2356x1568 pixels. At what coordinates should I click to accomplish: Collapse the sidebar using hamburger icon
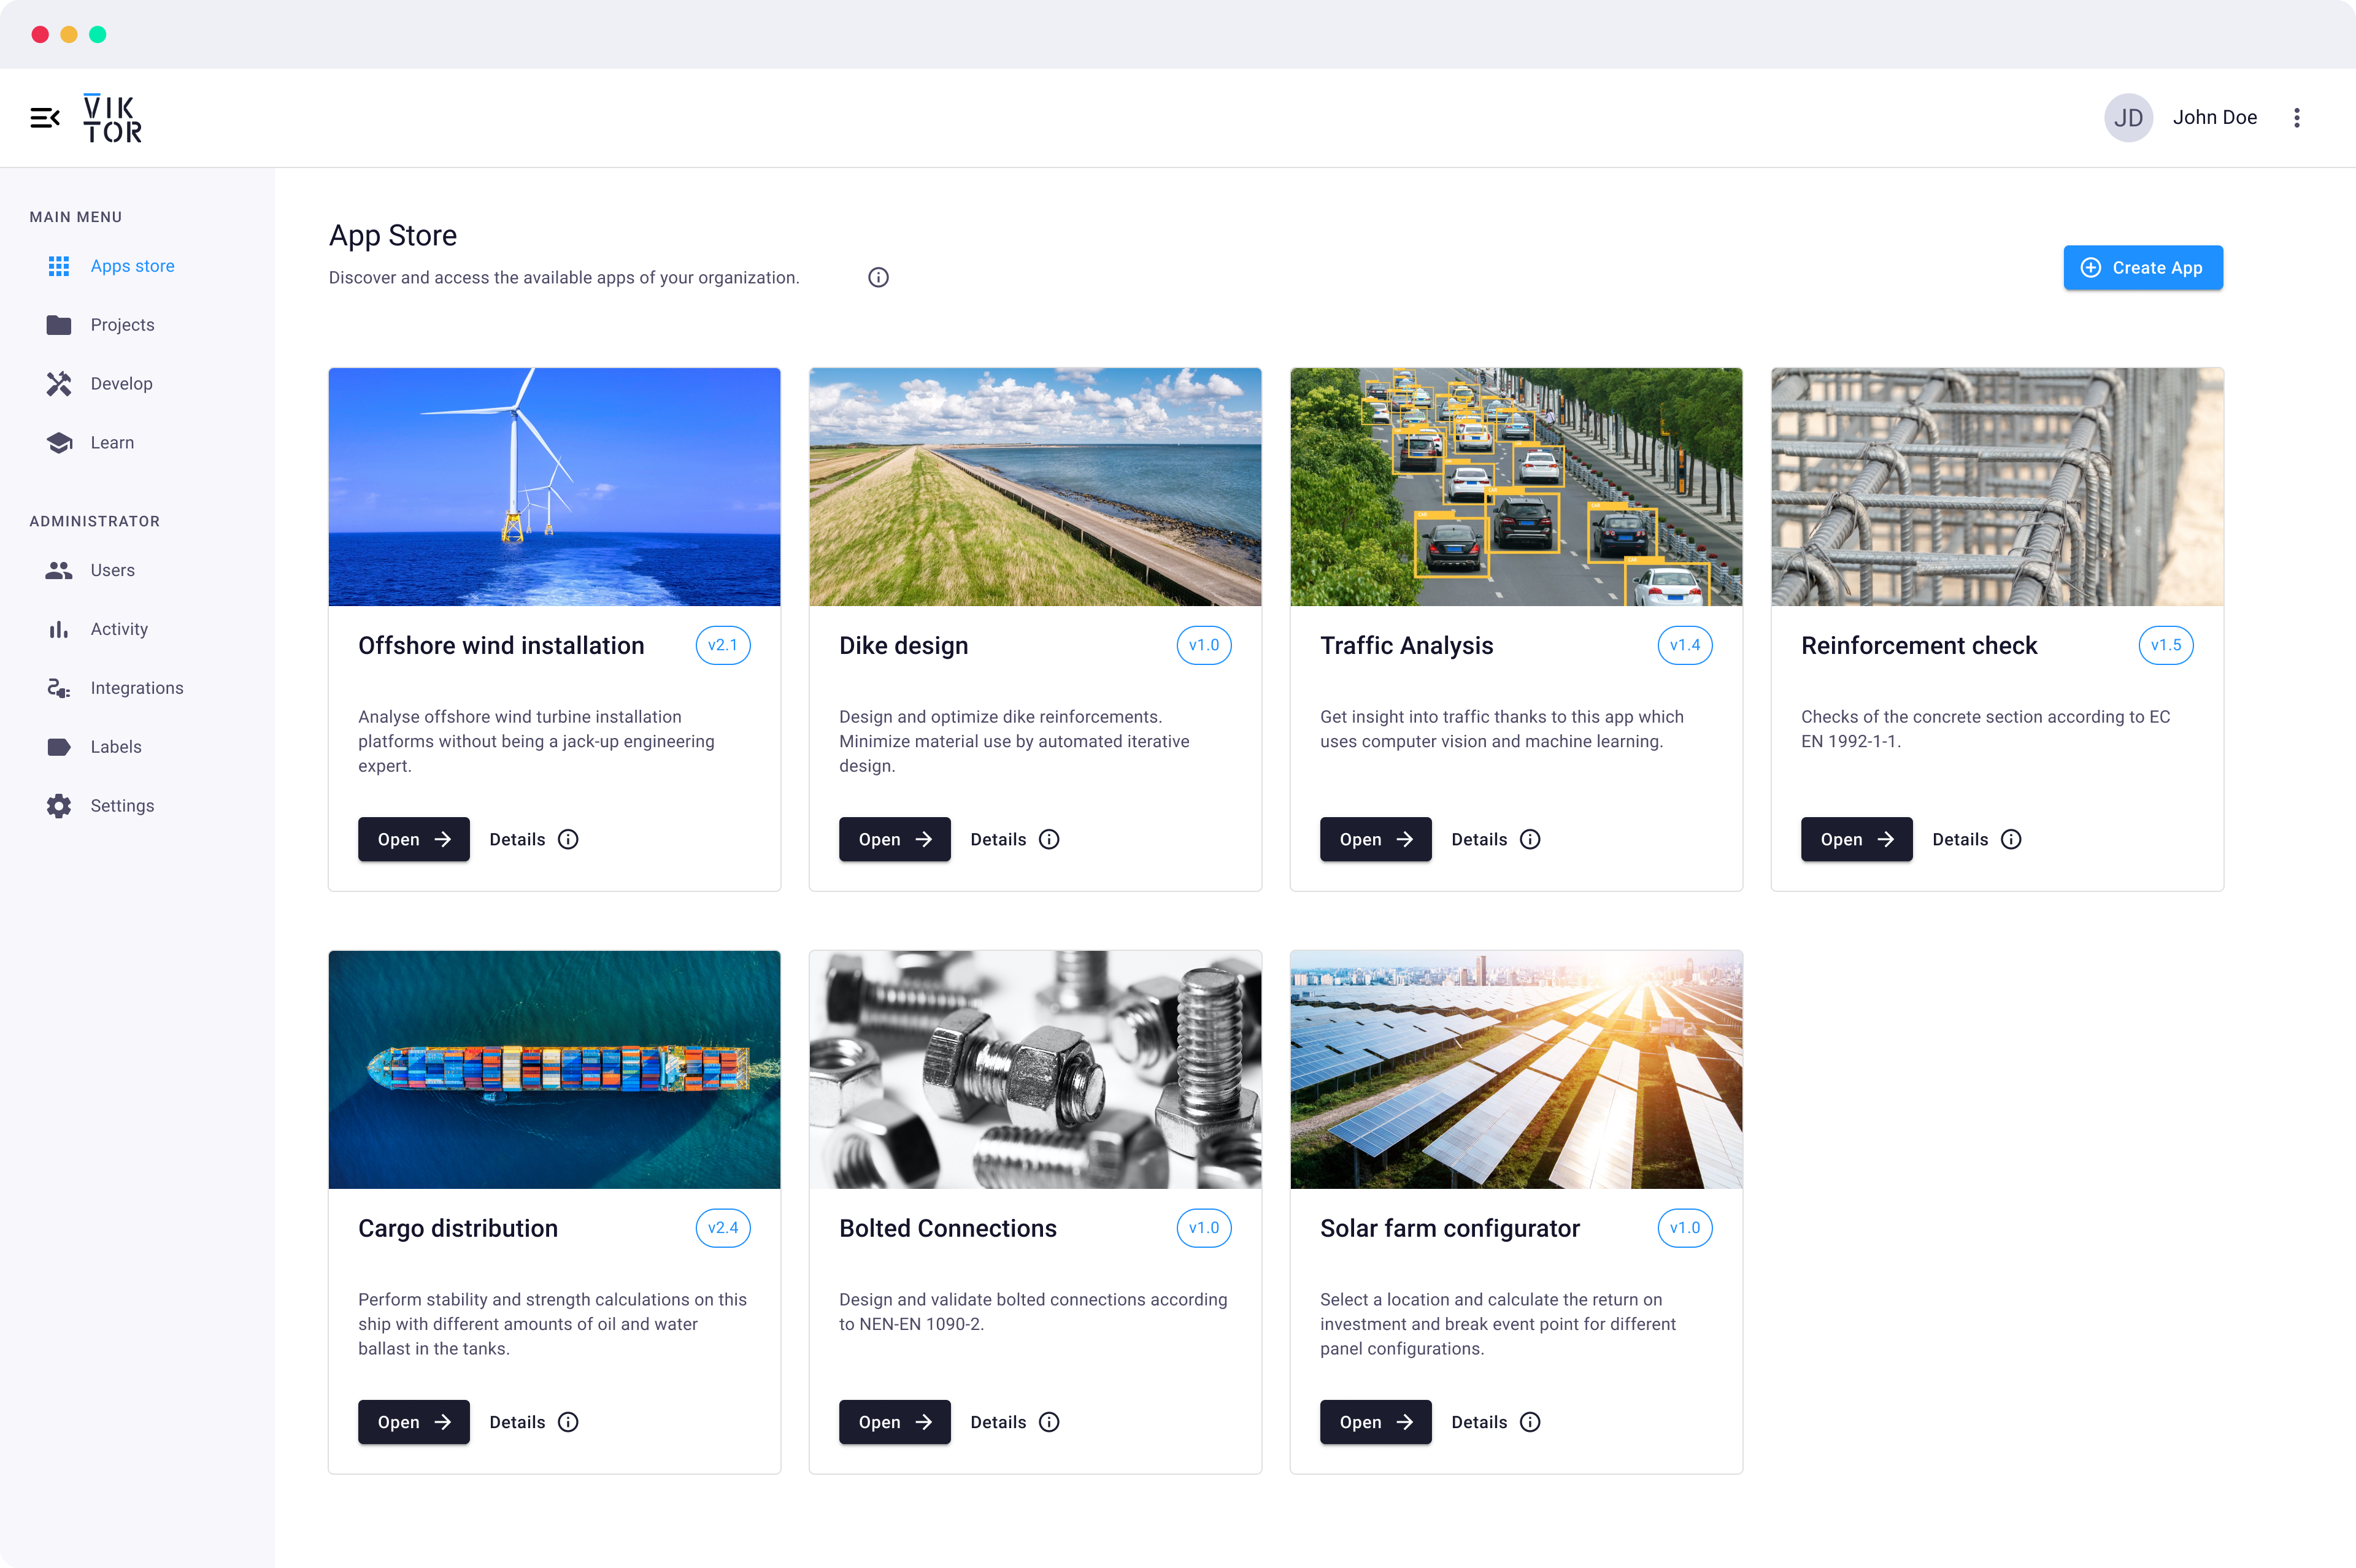click(x=44, y=118)
